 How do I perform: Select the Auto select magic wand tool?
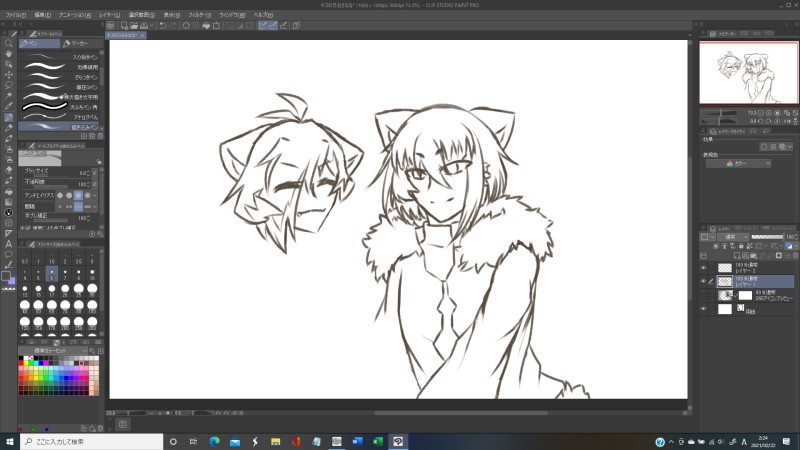[x=8, y=96]
